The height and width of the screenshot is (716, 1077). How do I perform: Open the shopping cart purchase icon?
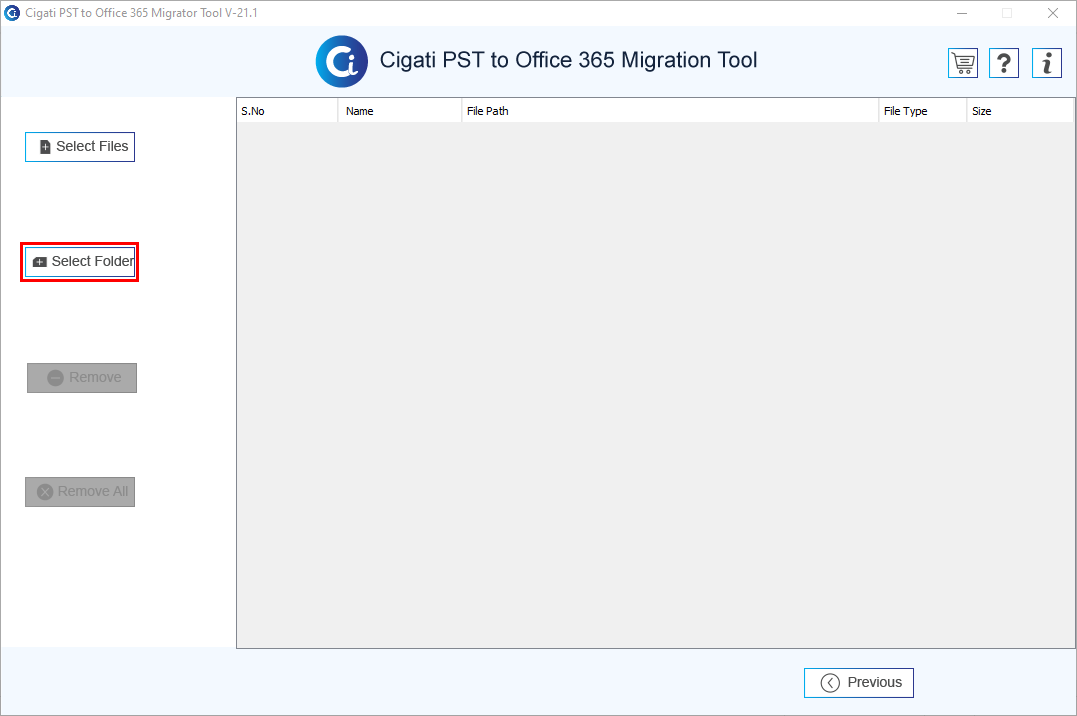coord(962,63)
